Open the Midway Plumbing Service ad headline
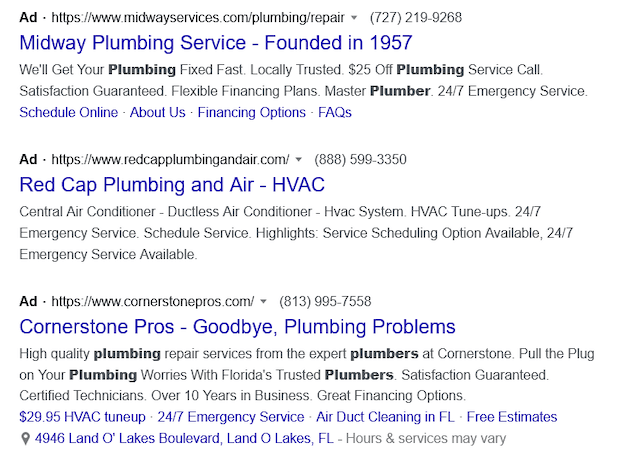 tap(215, 43)
